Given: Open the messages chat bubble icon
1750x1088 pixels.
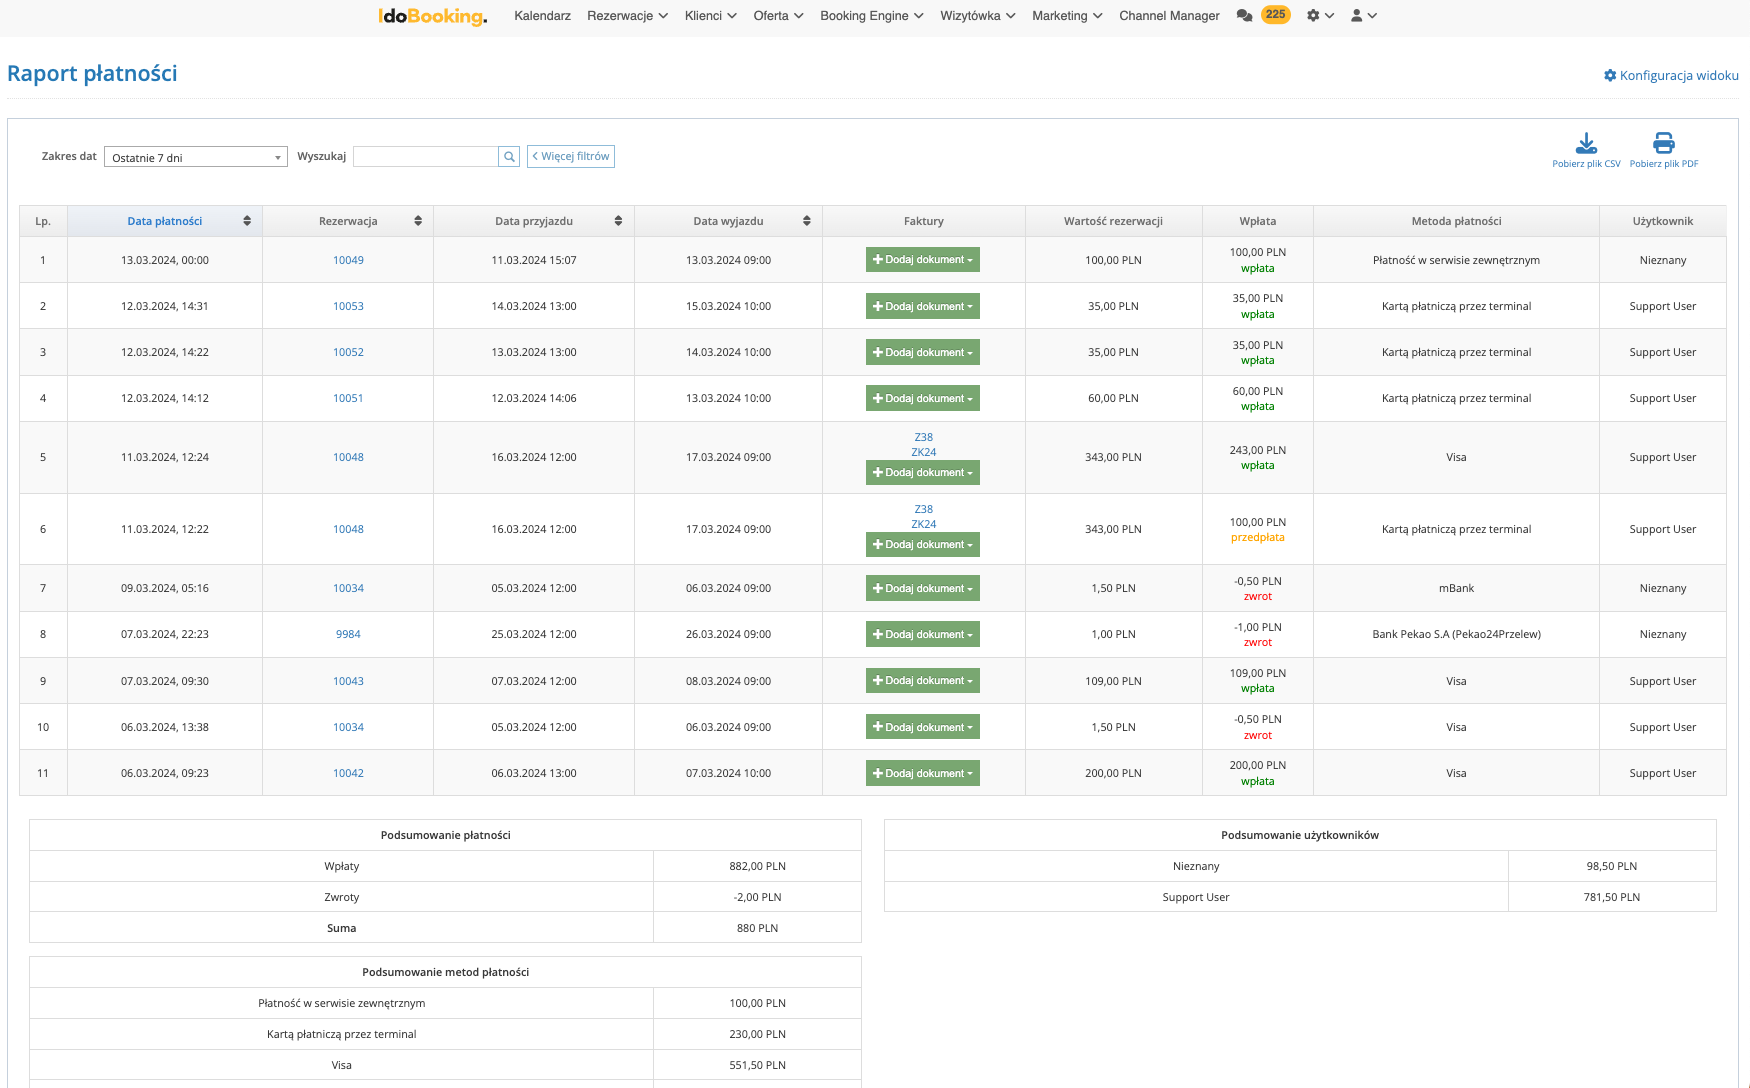Looking at the screenshot, I should tap(1244, 16).
